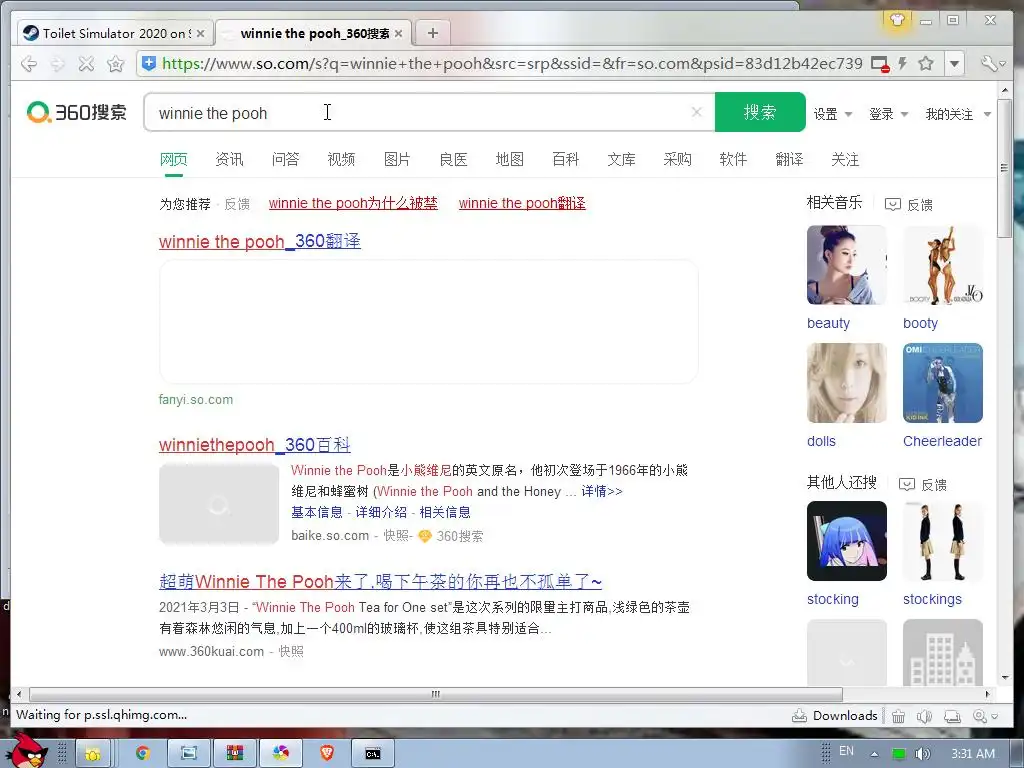Stop loading the page with X button
The height and width of the screenshot is (768, 1024).
tap(86, 64)
